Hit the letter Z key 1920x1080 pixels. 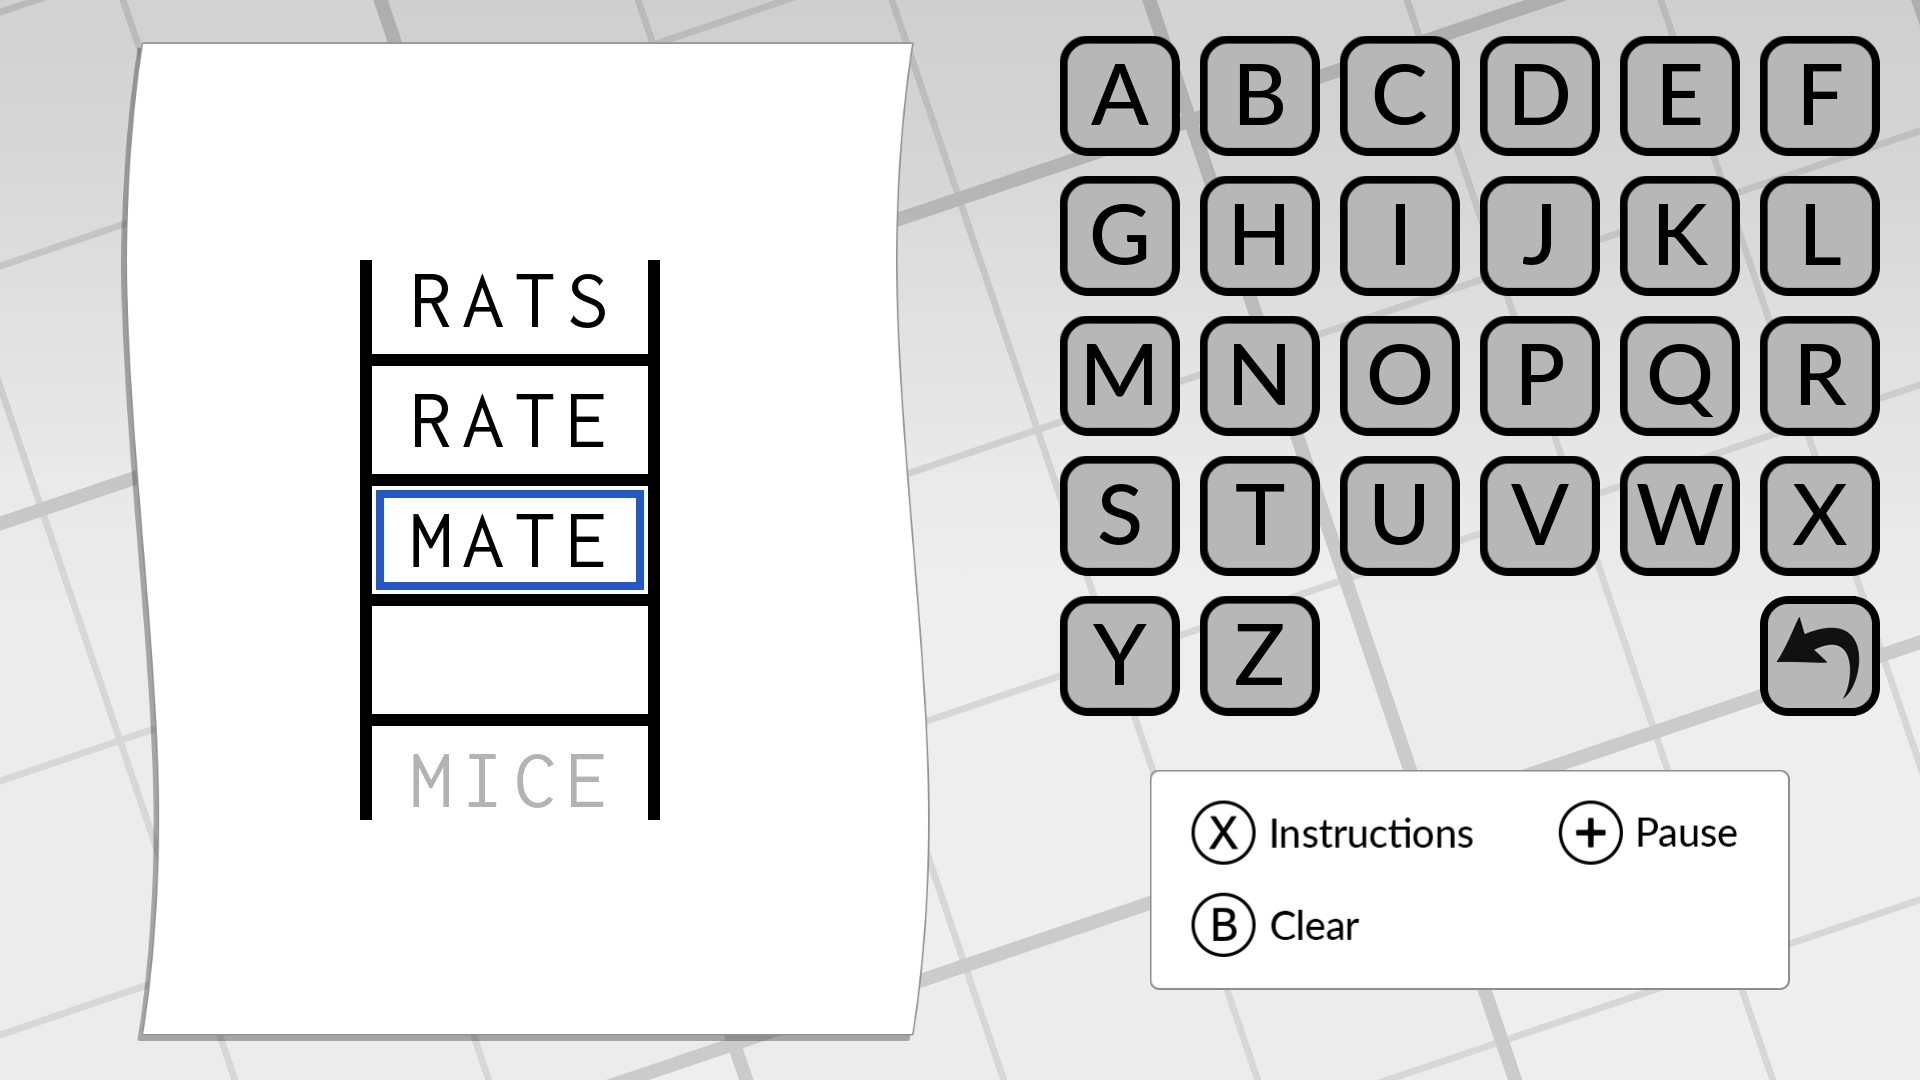[x=1259, y=656]
